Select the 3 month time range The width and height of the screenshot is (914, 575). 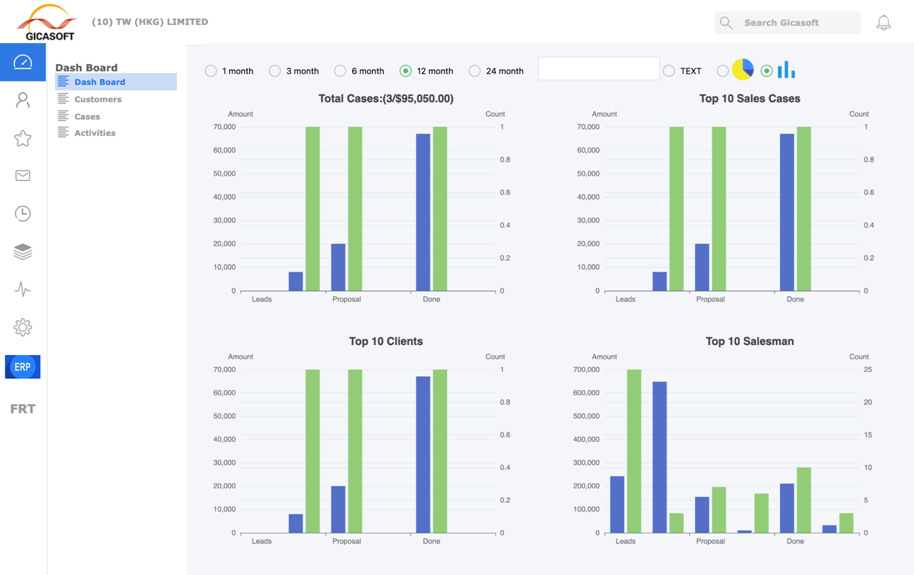point(275,71)
